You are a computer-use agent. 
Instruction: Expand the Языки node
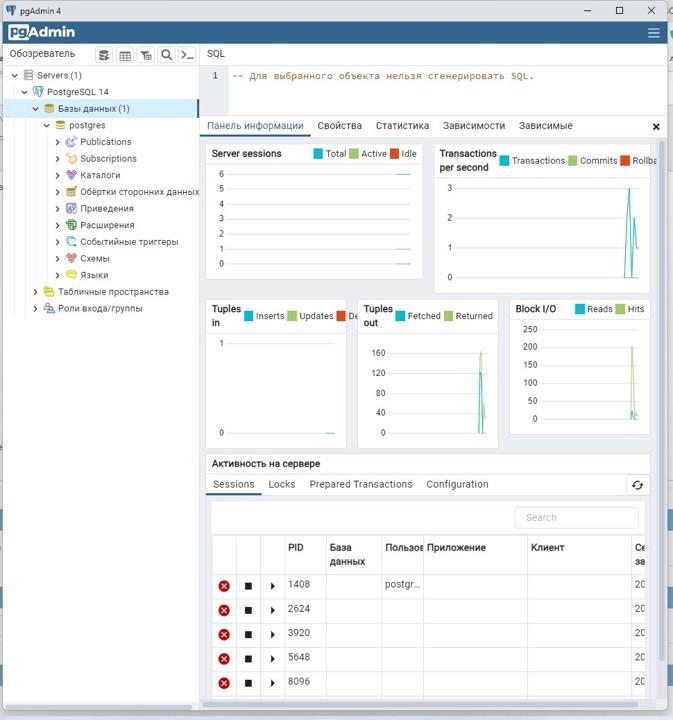tap(57, 275)
